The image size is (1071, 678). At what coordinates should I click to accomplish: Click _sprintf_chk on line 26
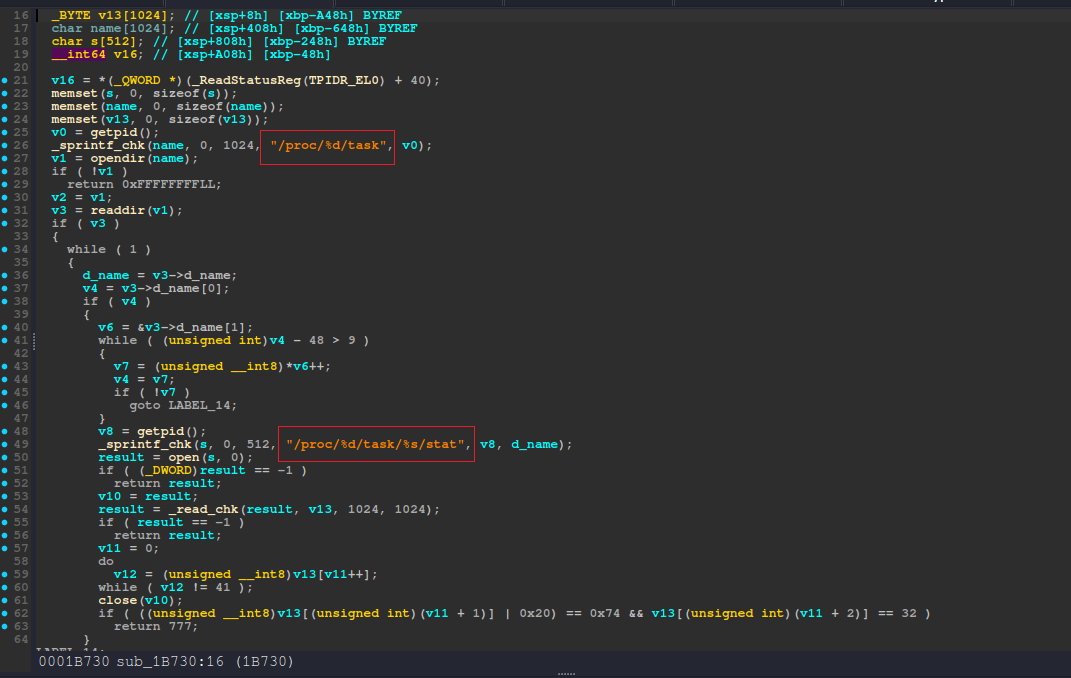(x=98, y=145)
